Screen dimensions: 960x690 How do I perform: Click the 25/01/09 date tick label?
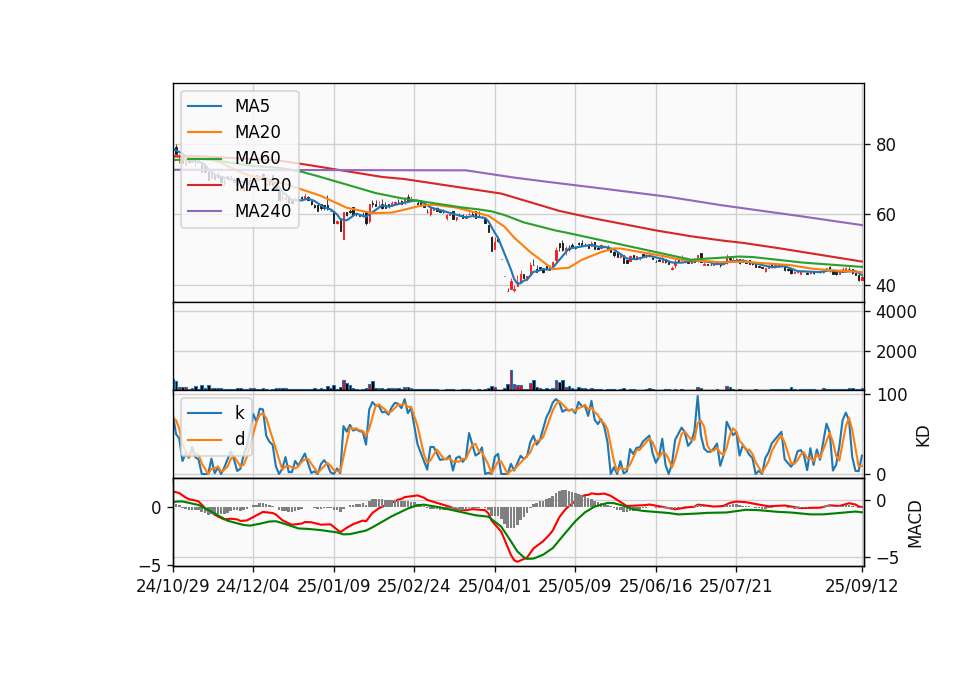pyautogui.click(x=334, y=586)
